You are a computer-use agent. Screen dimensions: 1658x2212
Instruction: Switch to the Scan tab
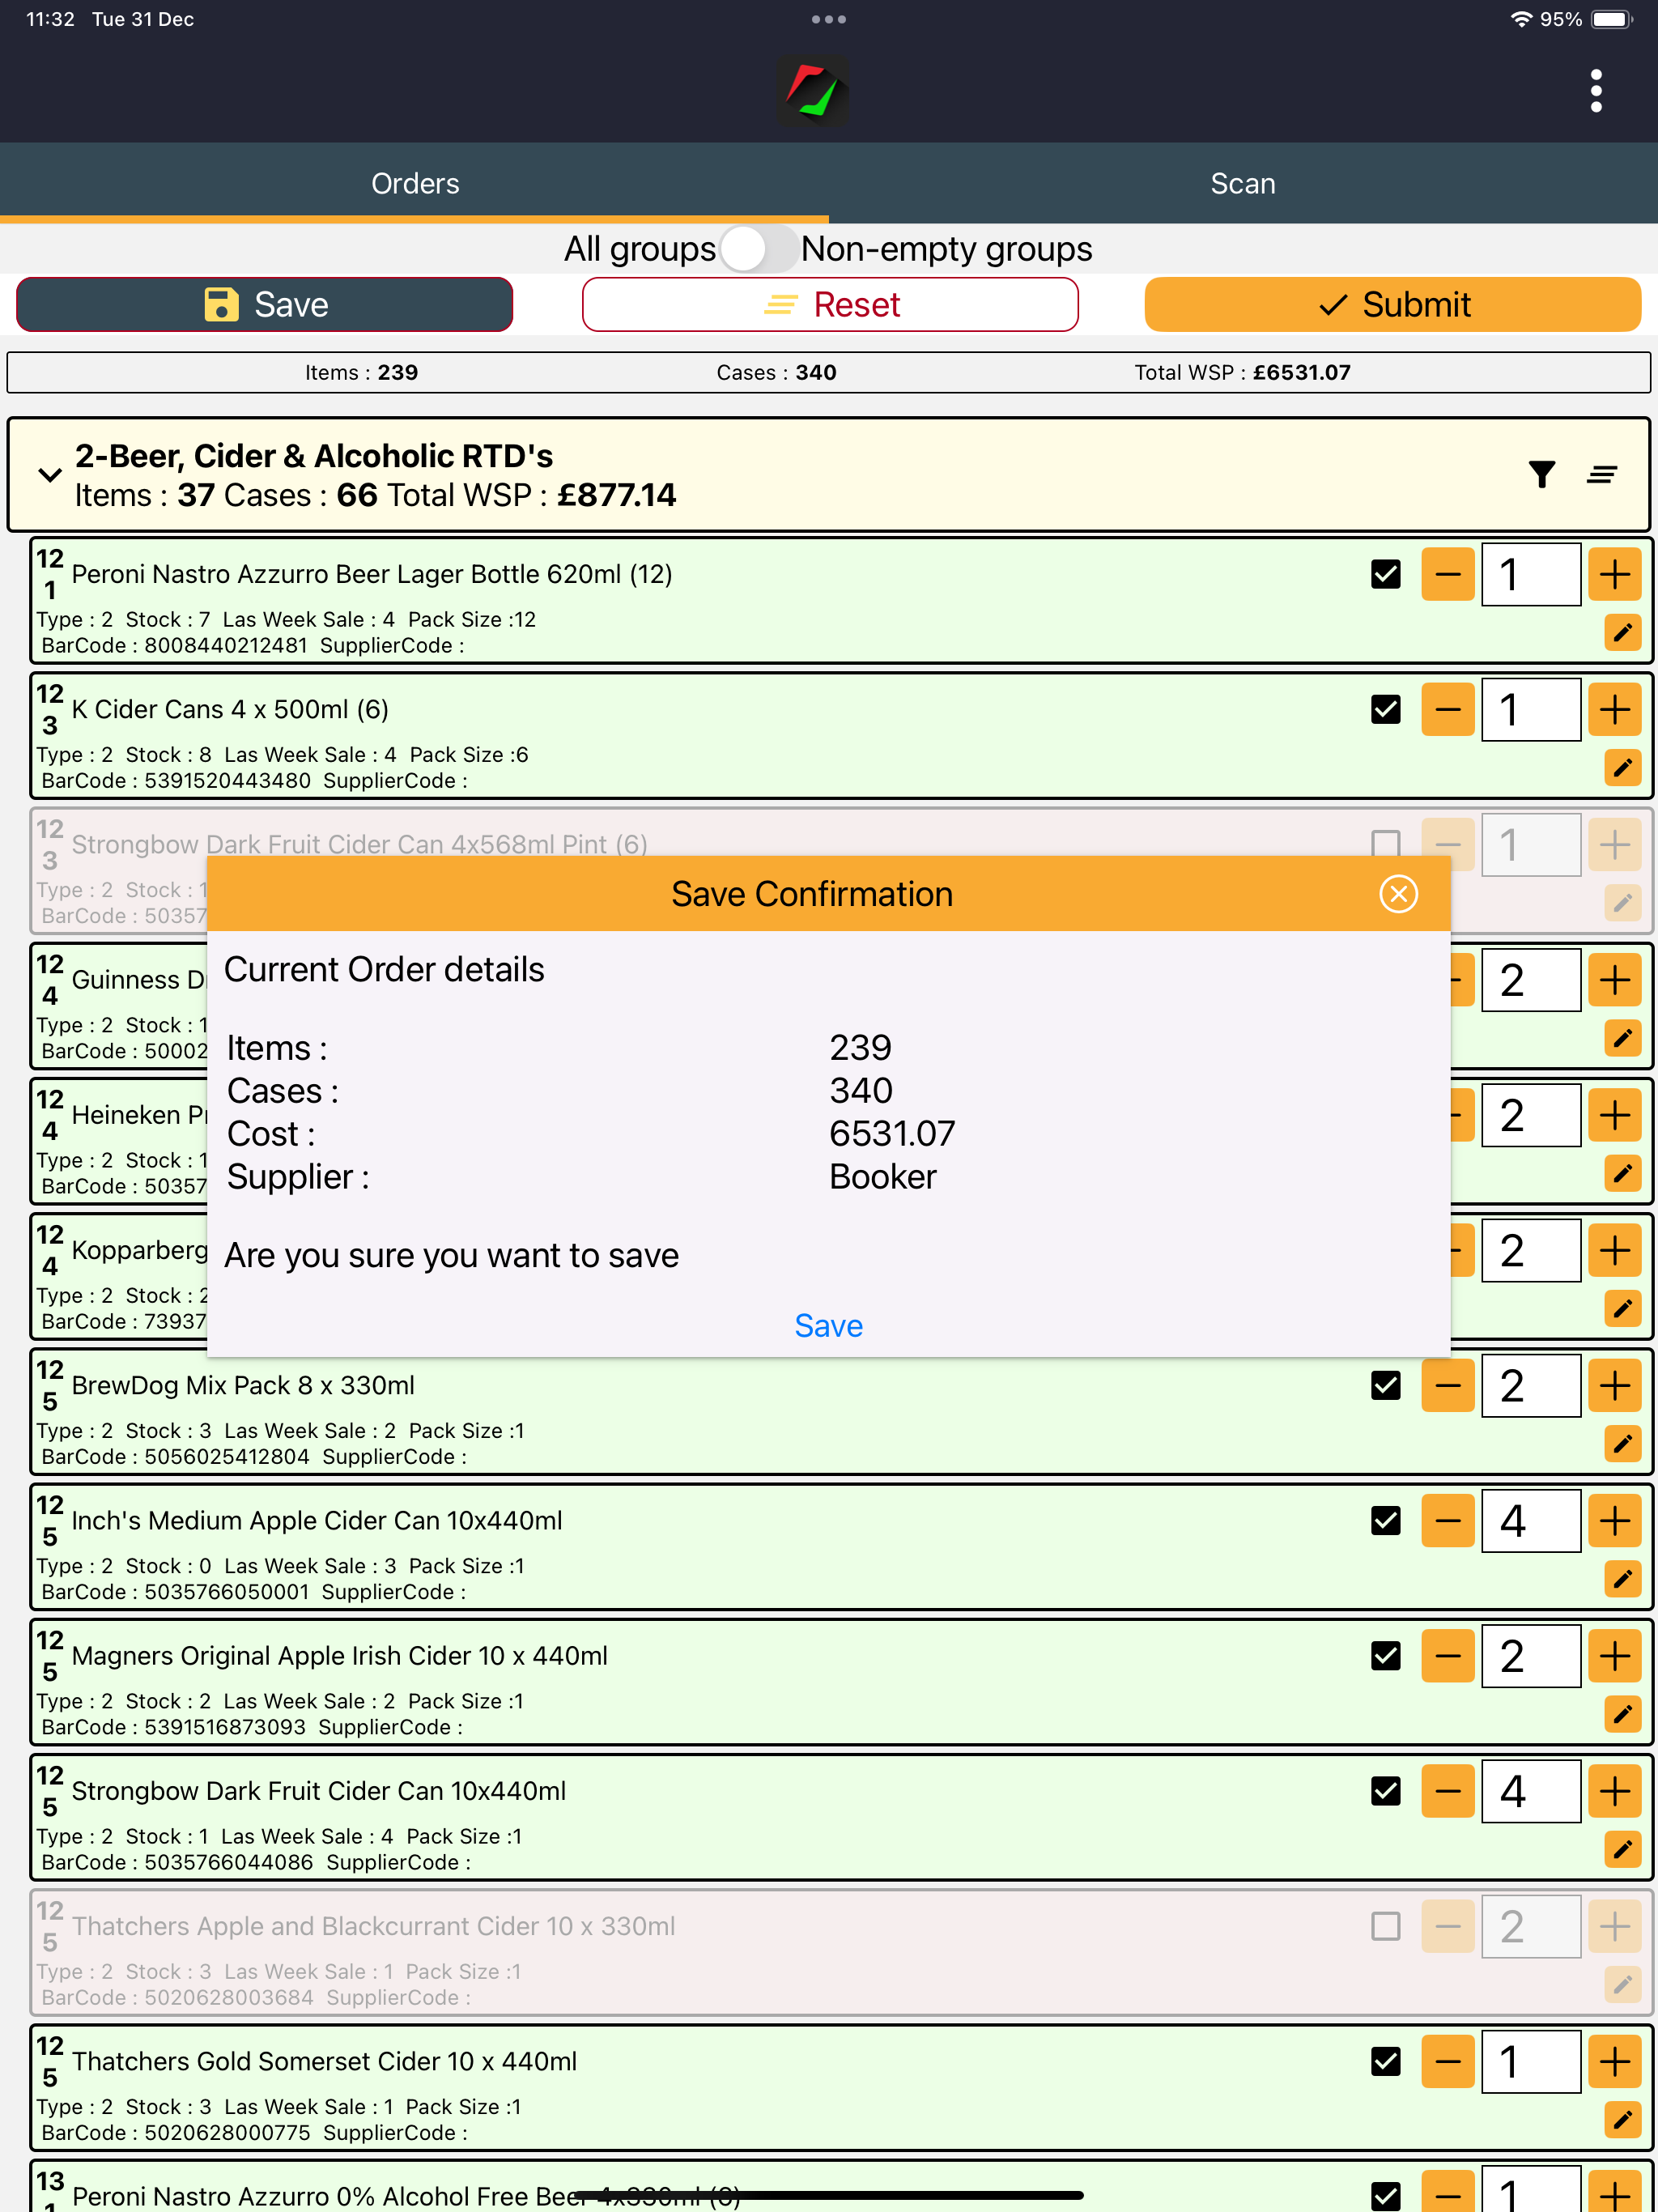tap(1243, 183)
